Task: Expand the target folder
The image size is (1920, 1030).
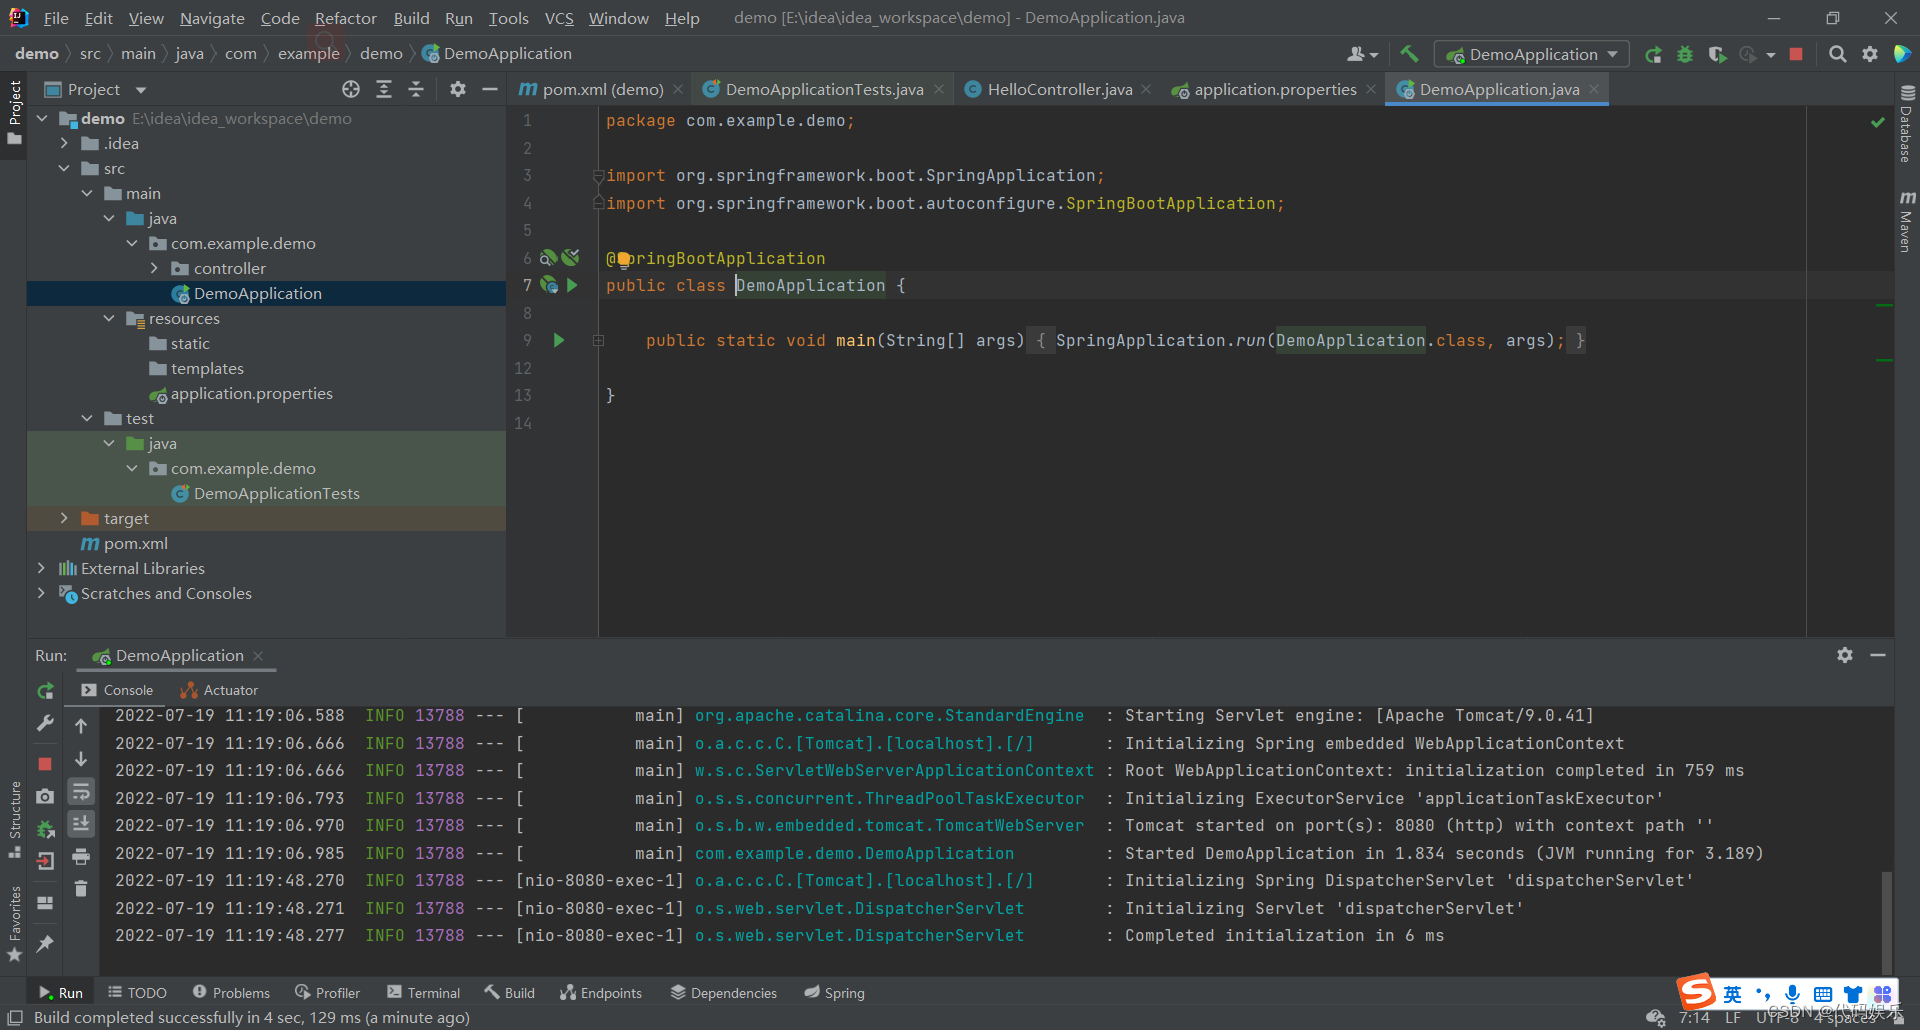Action: [x=64, y=518]
